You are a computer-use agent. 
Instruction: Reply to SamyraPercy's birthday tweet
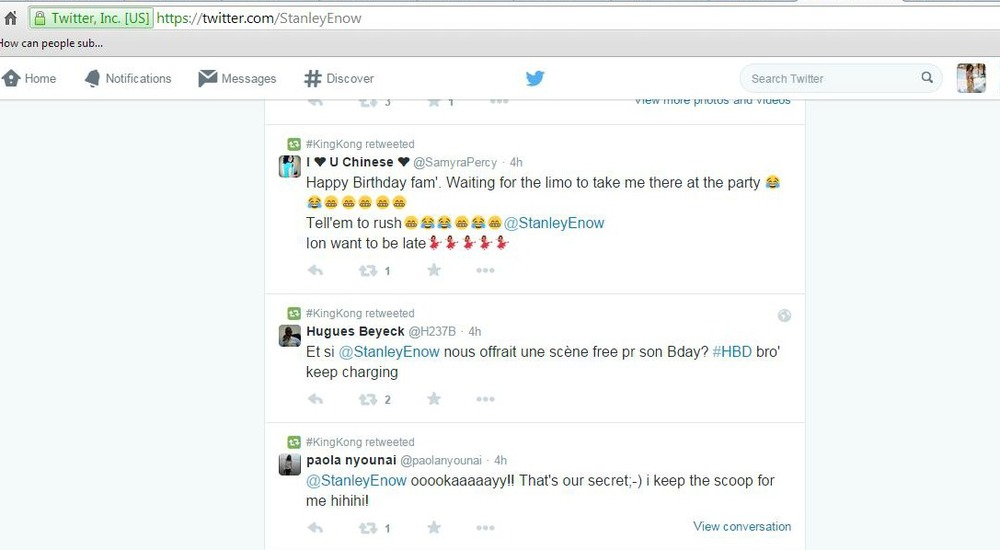tap(316, 271)
